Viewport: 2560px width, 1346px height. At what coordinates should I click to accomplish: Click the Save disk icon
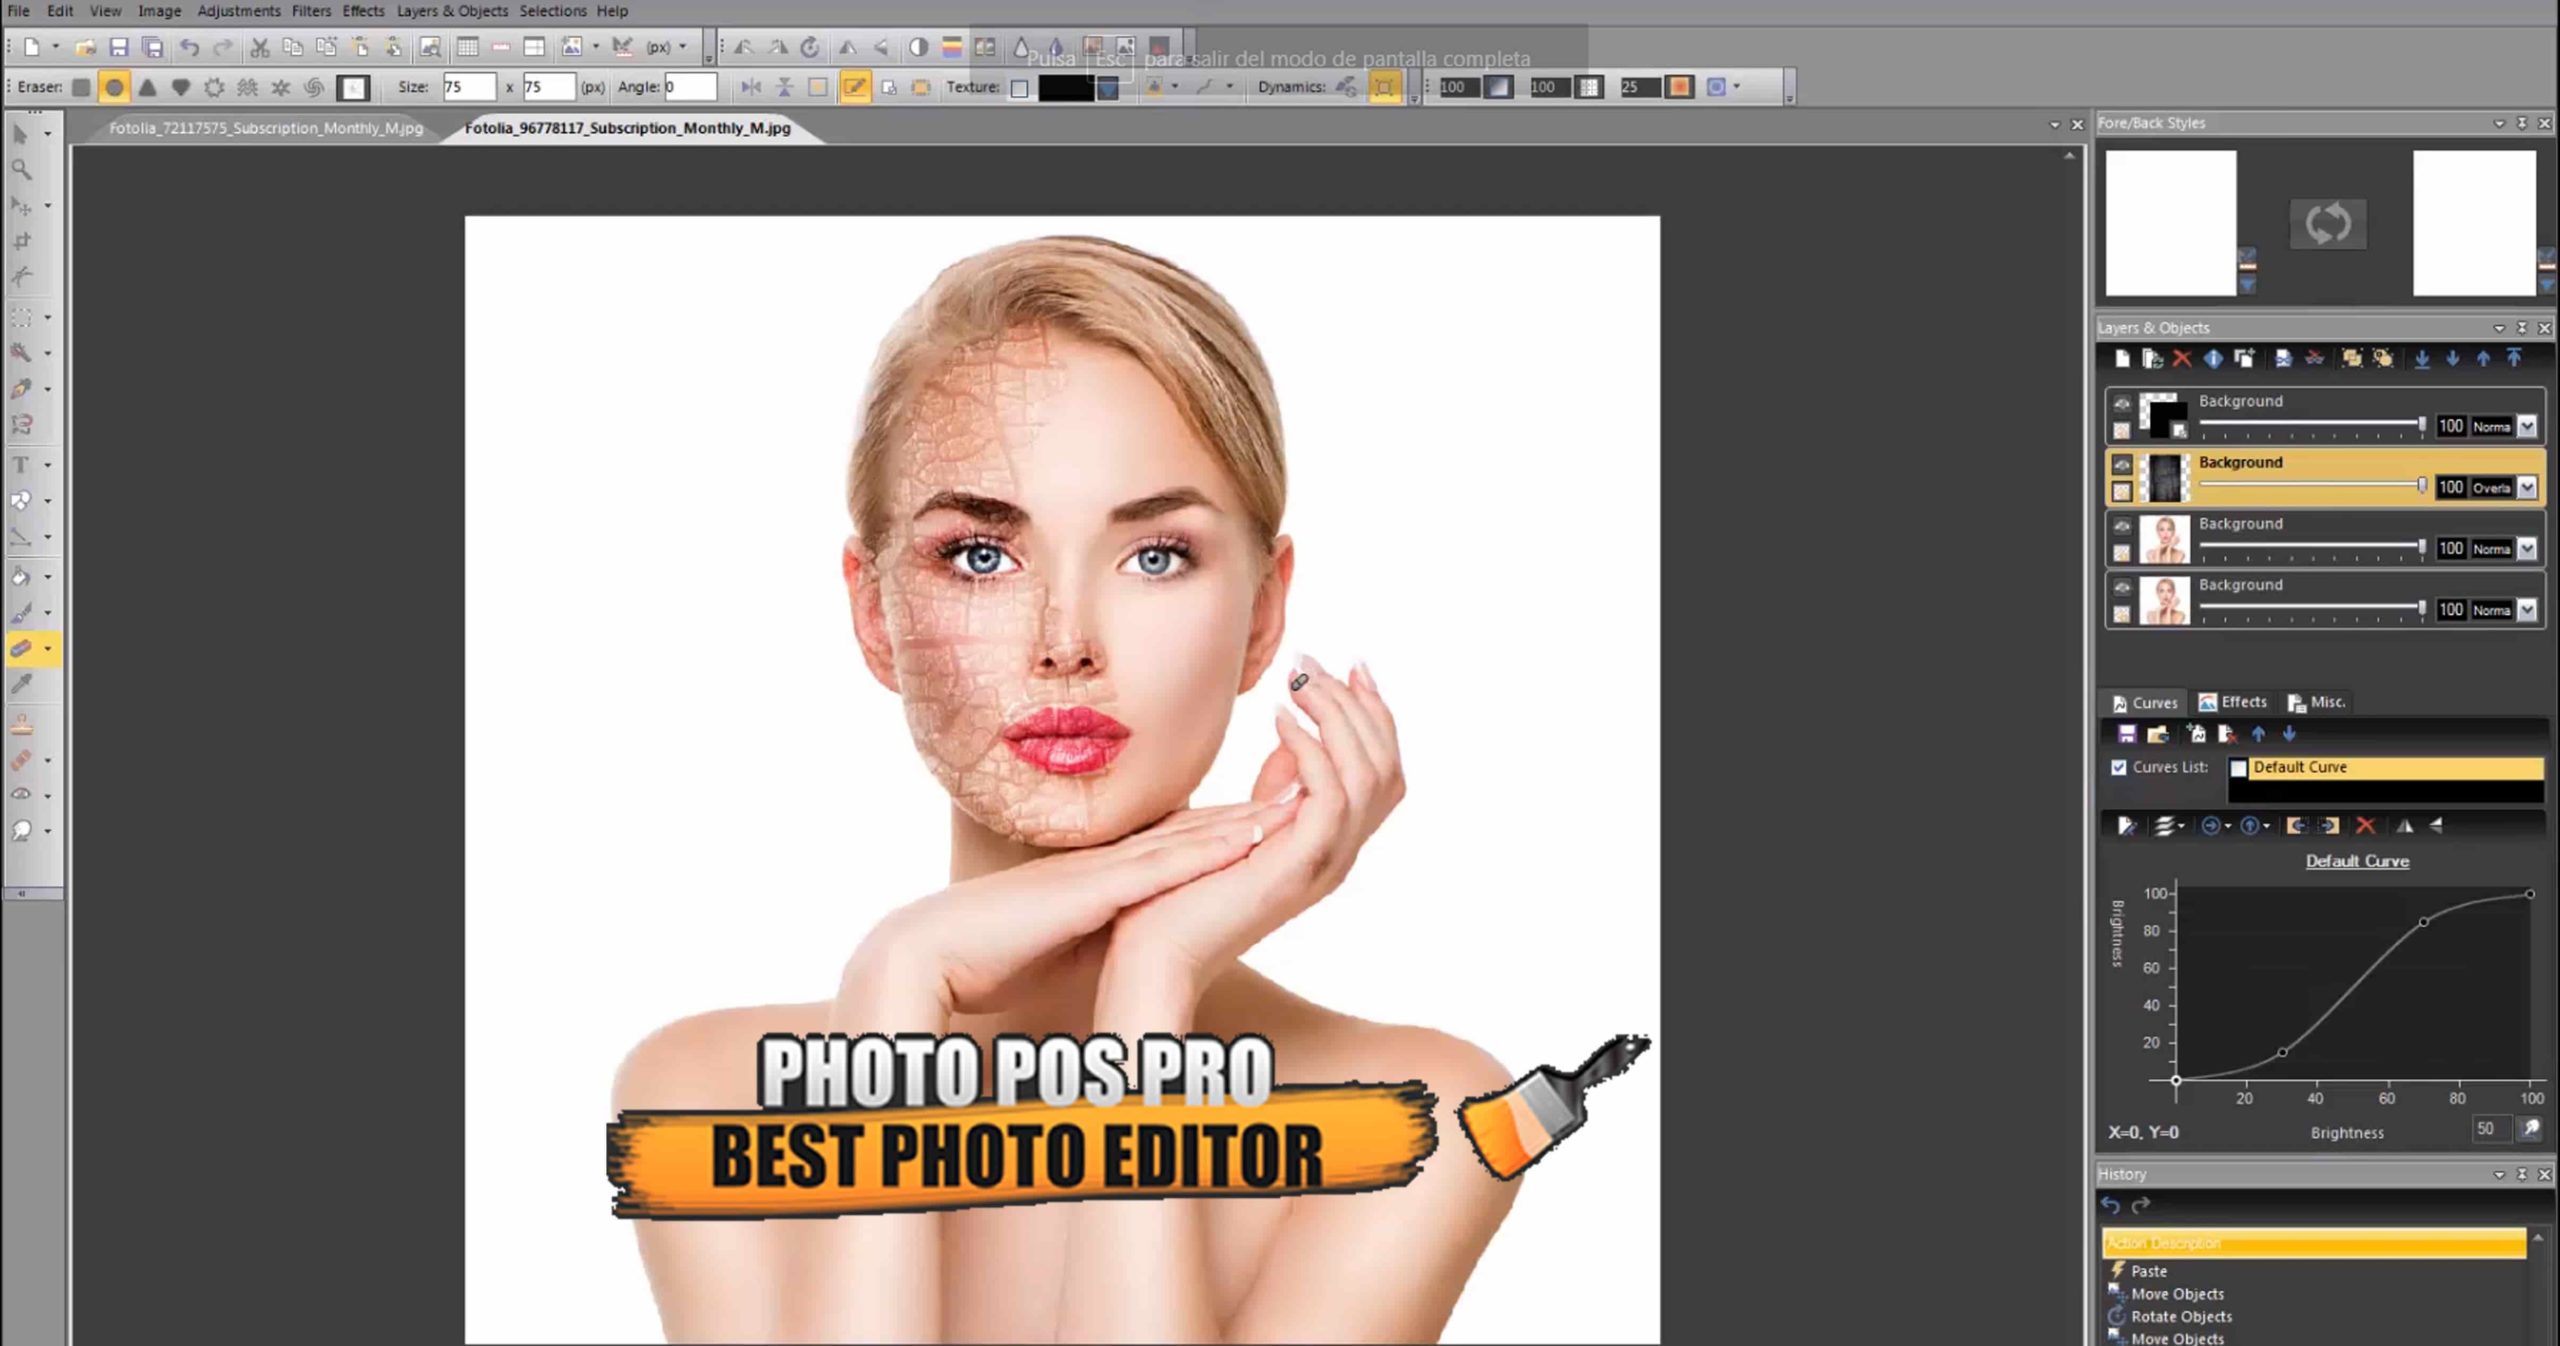119,47
